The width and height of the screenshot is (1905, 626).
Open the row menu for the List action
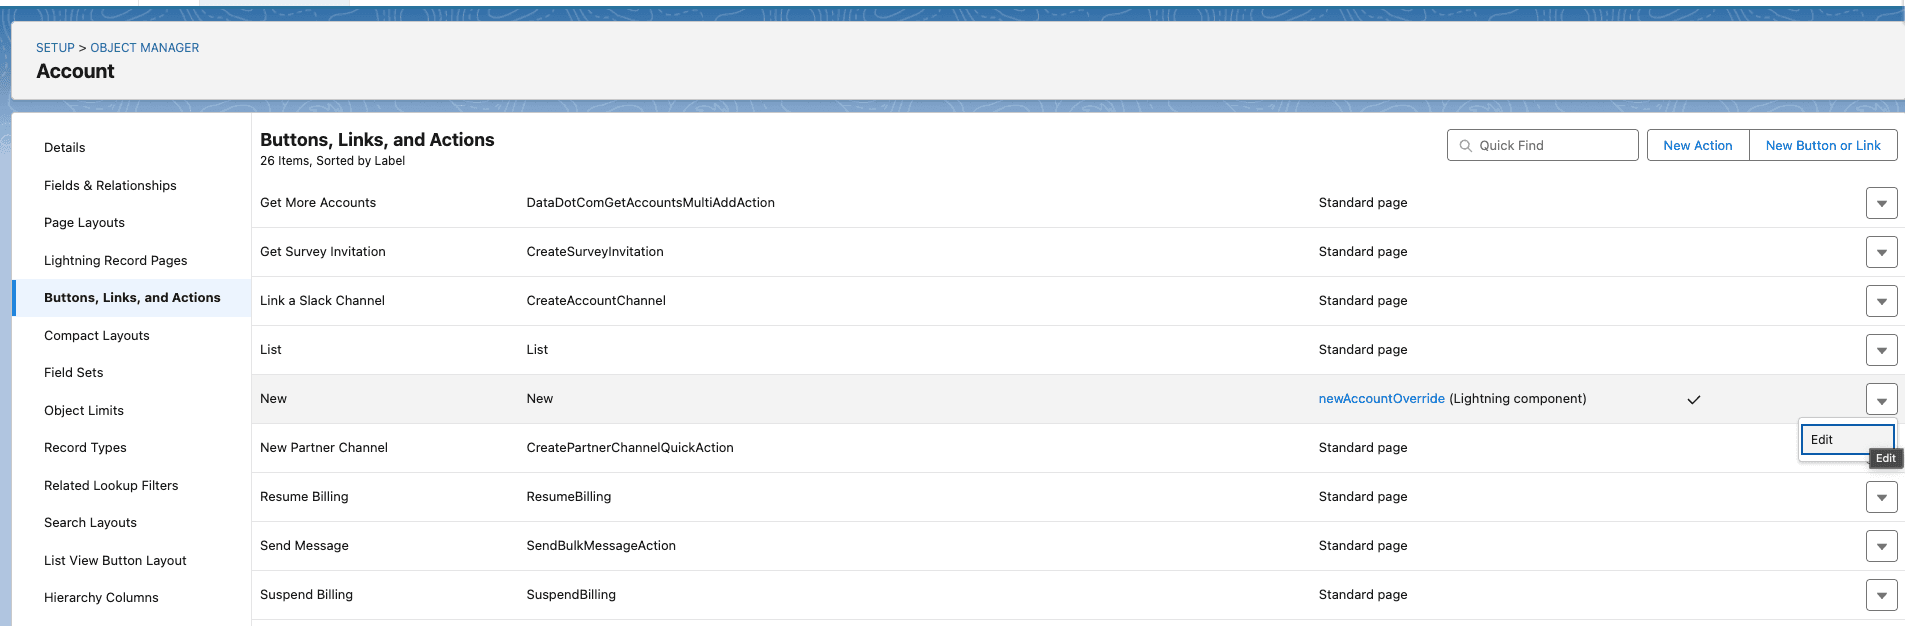[x=1881, y=350]
